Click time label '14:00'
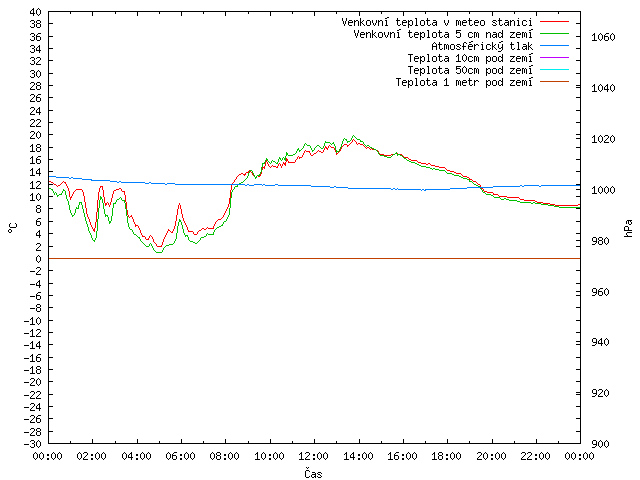 (x=358, y=456)
